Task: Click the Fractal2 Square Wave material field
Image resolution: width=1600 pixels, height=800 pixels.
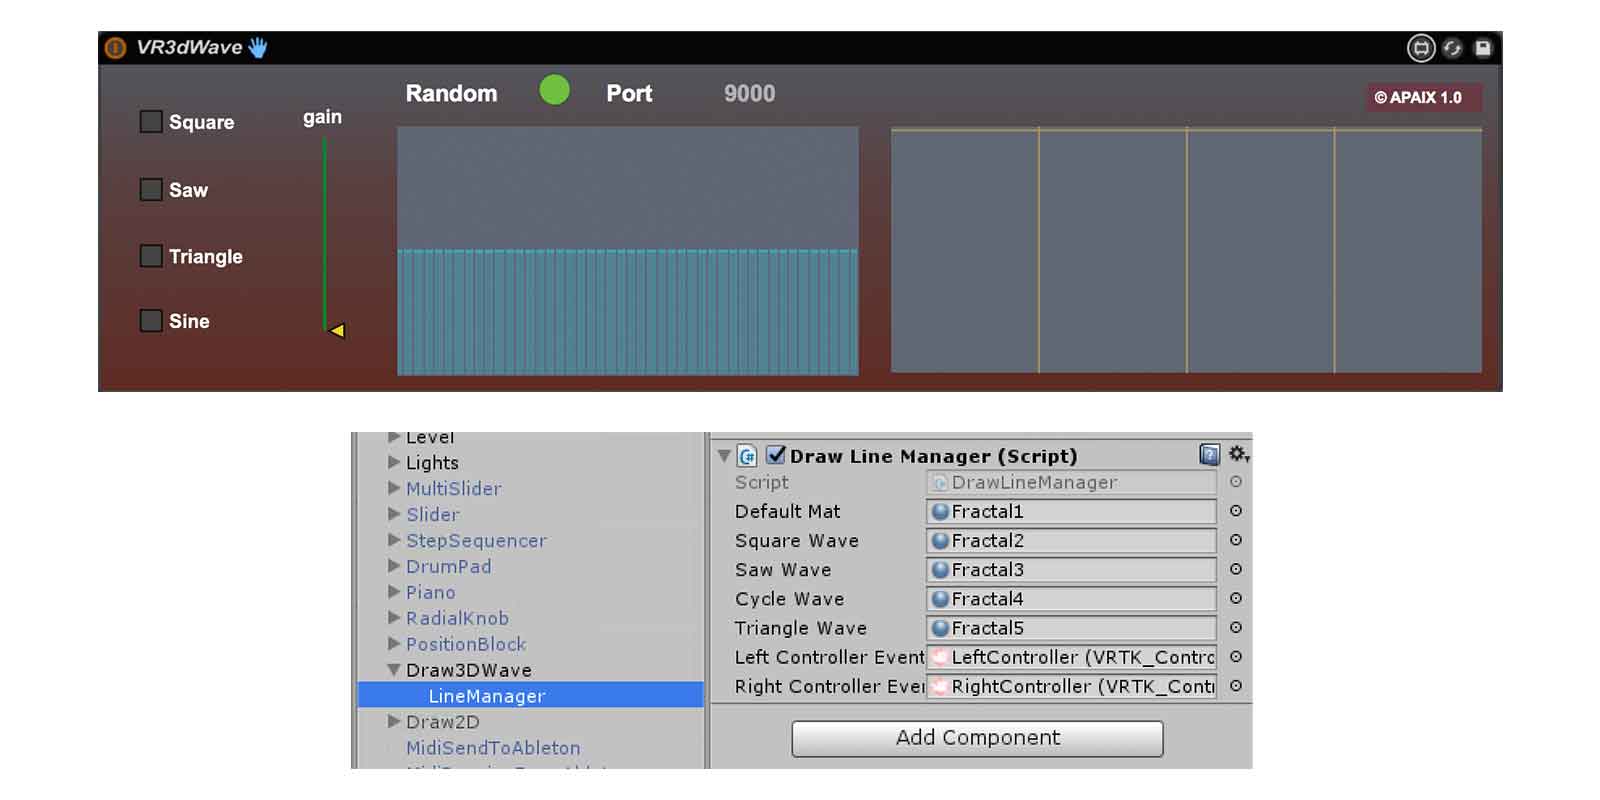Action: coord(1071,541)
